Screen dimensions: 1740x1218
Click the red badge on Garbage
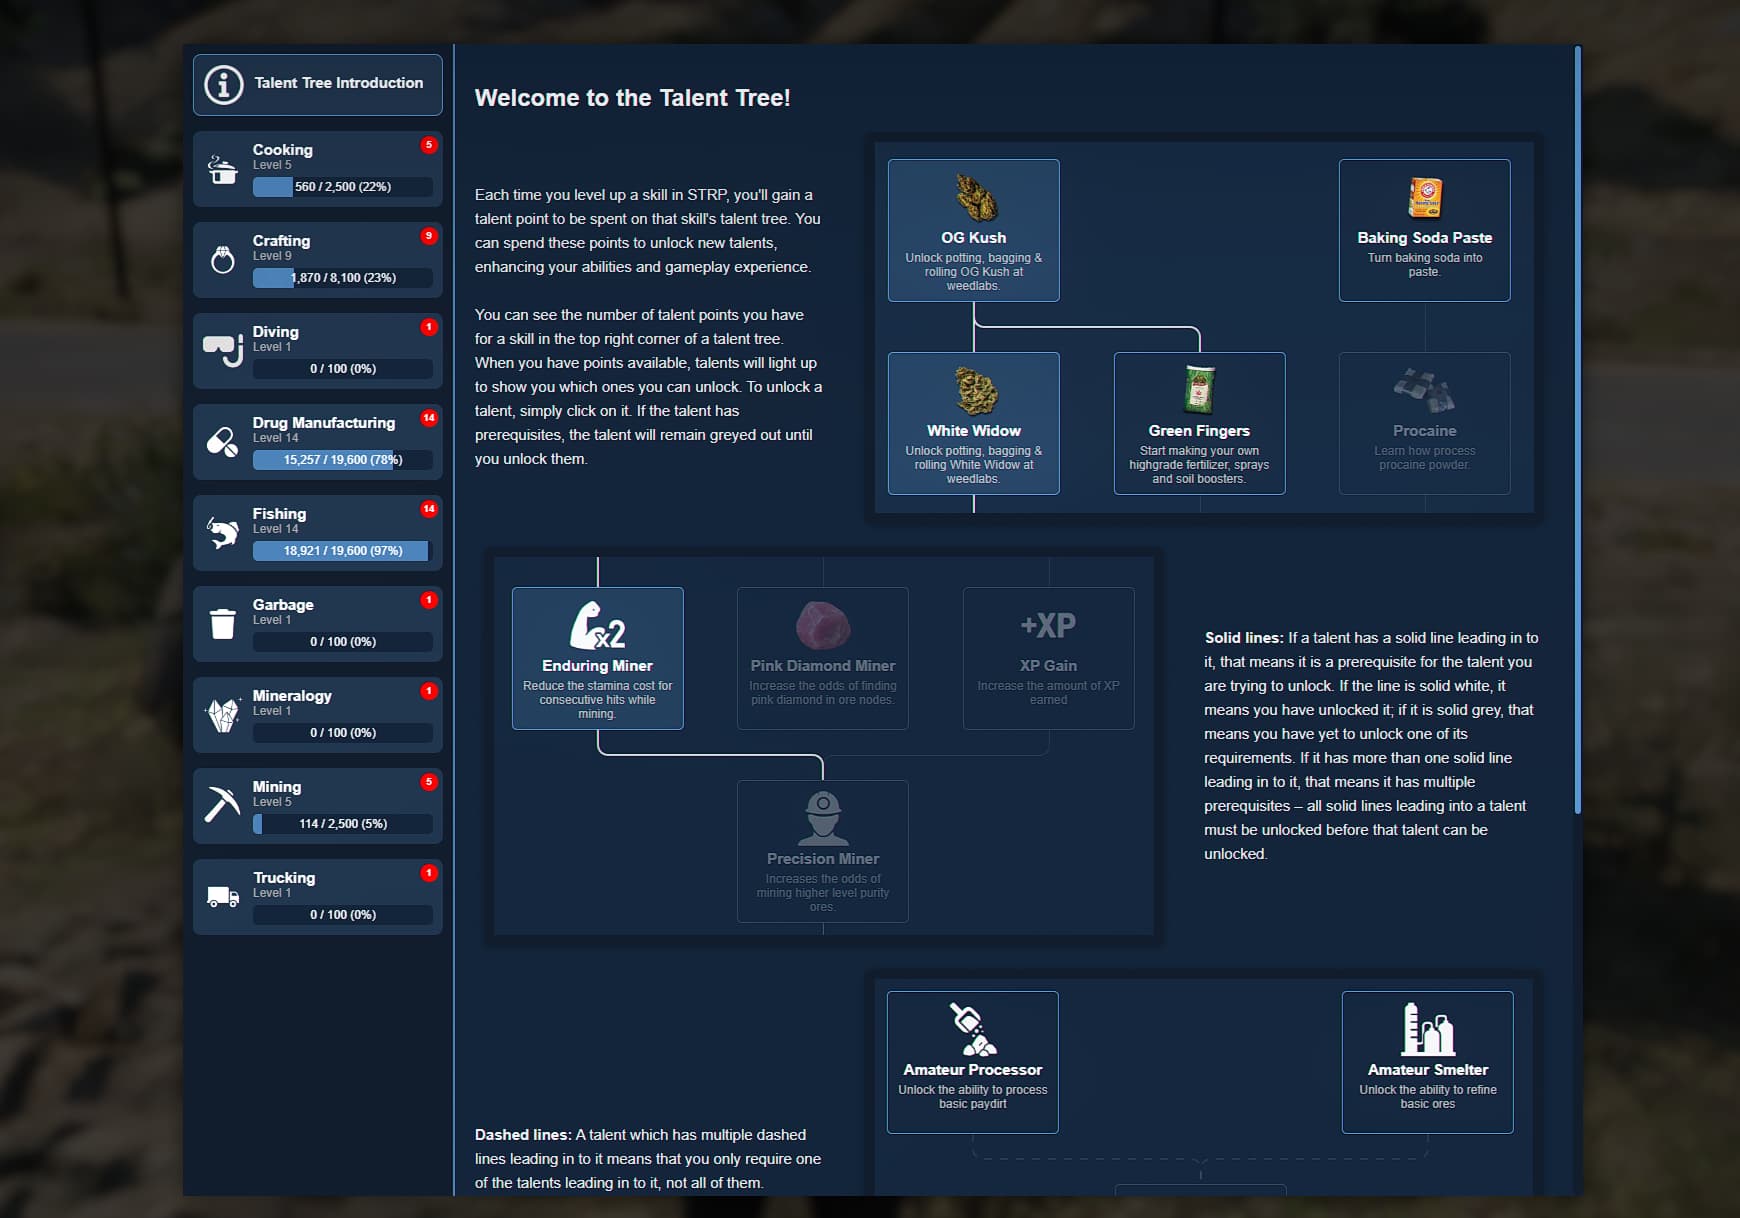point(429,600)
